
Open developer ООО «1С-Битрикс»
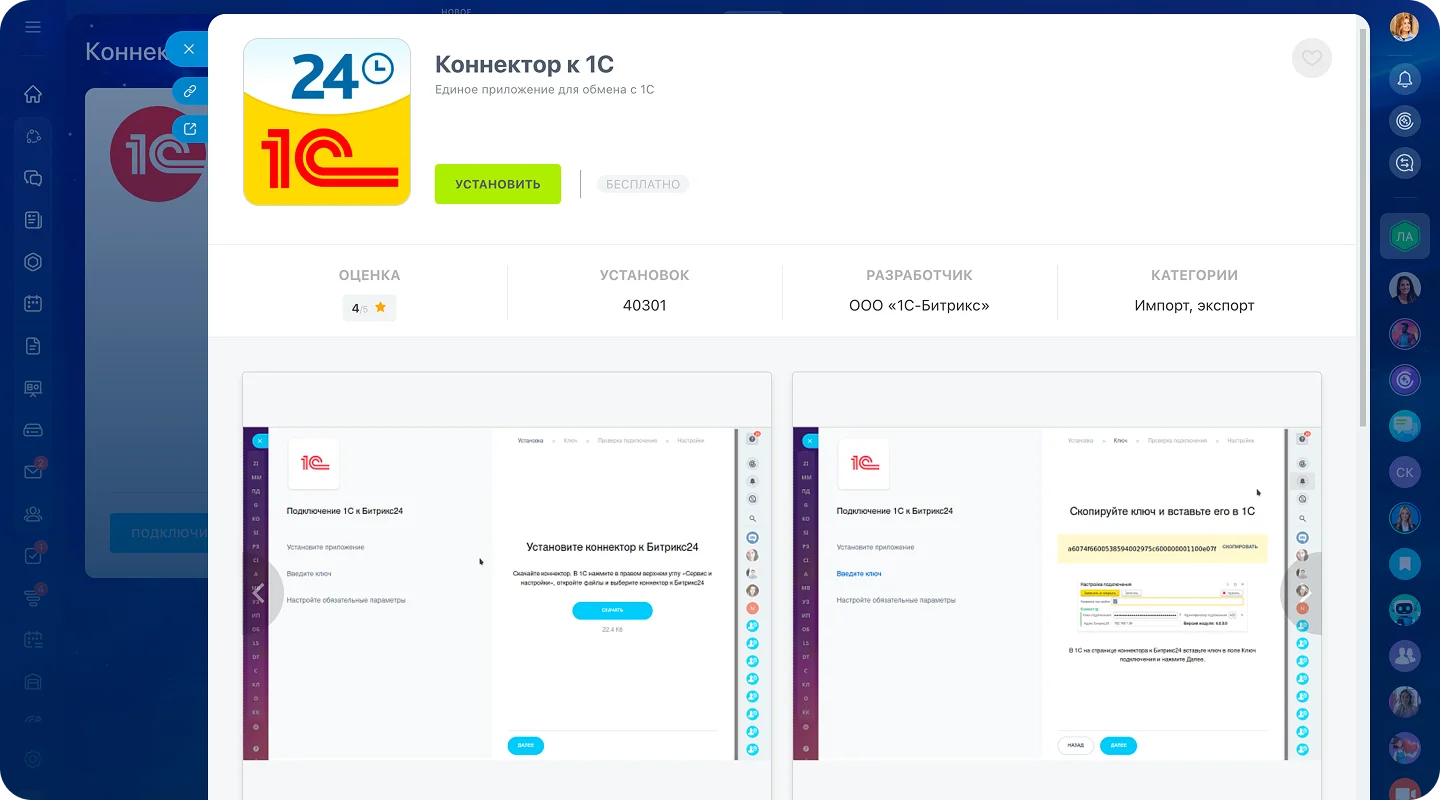point(919,306)
